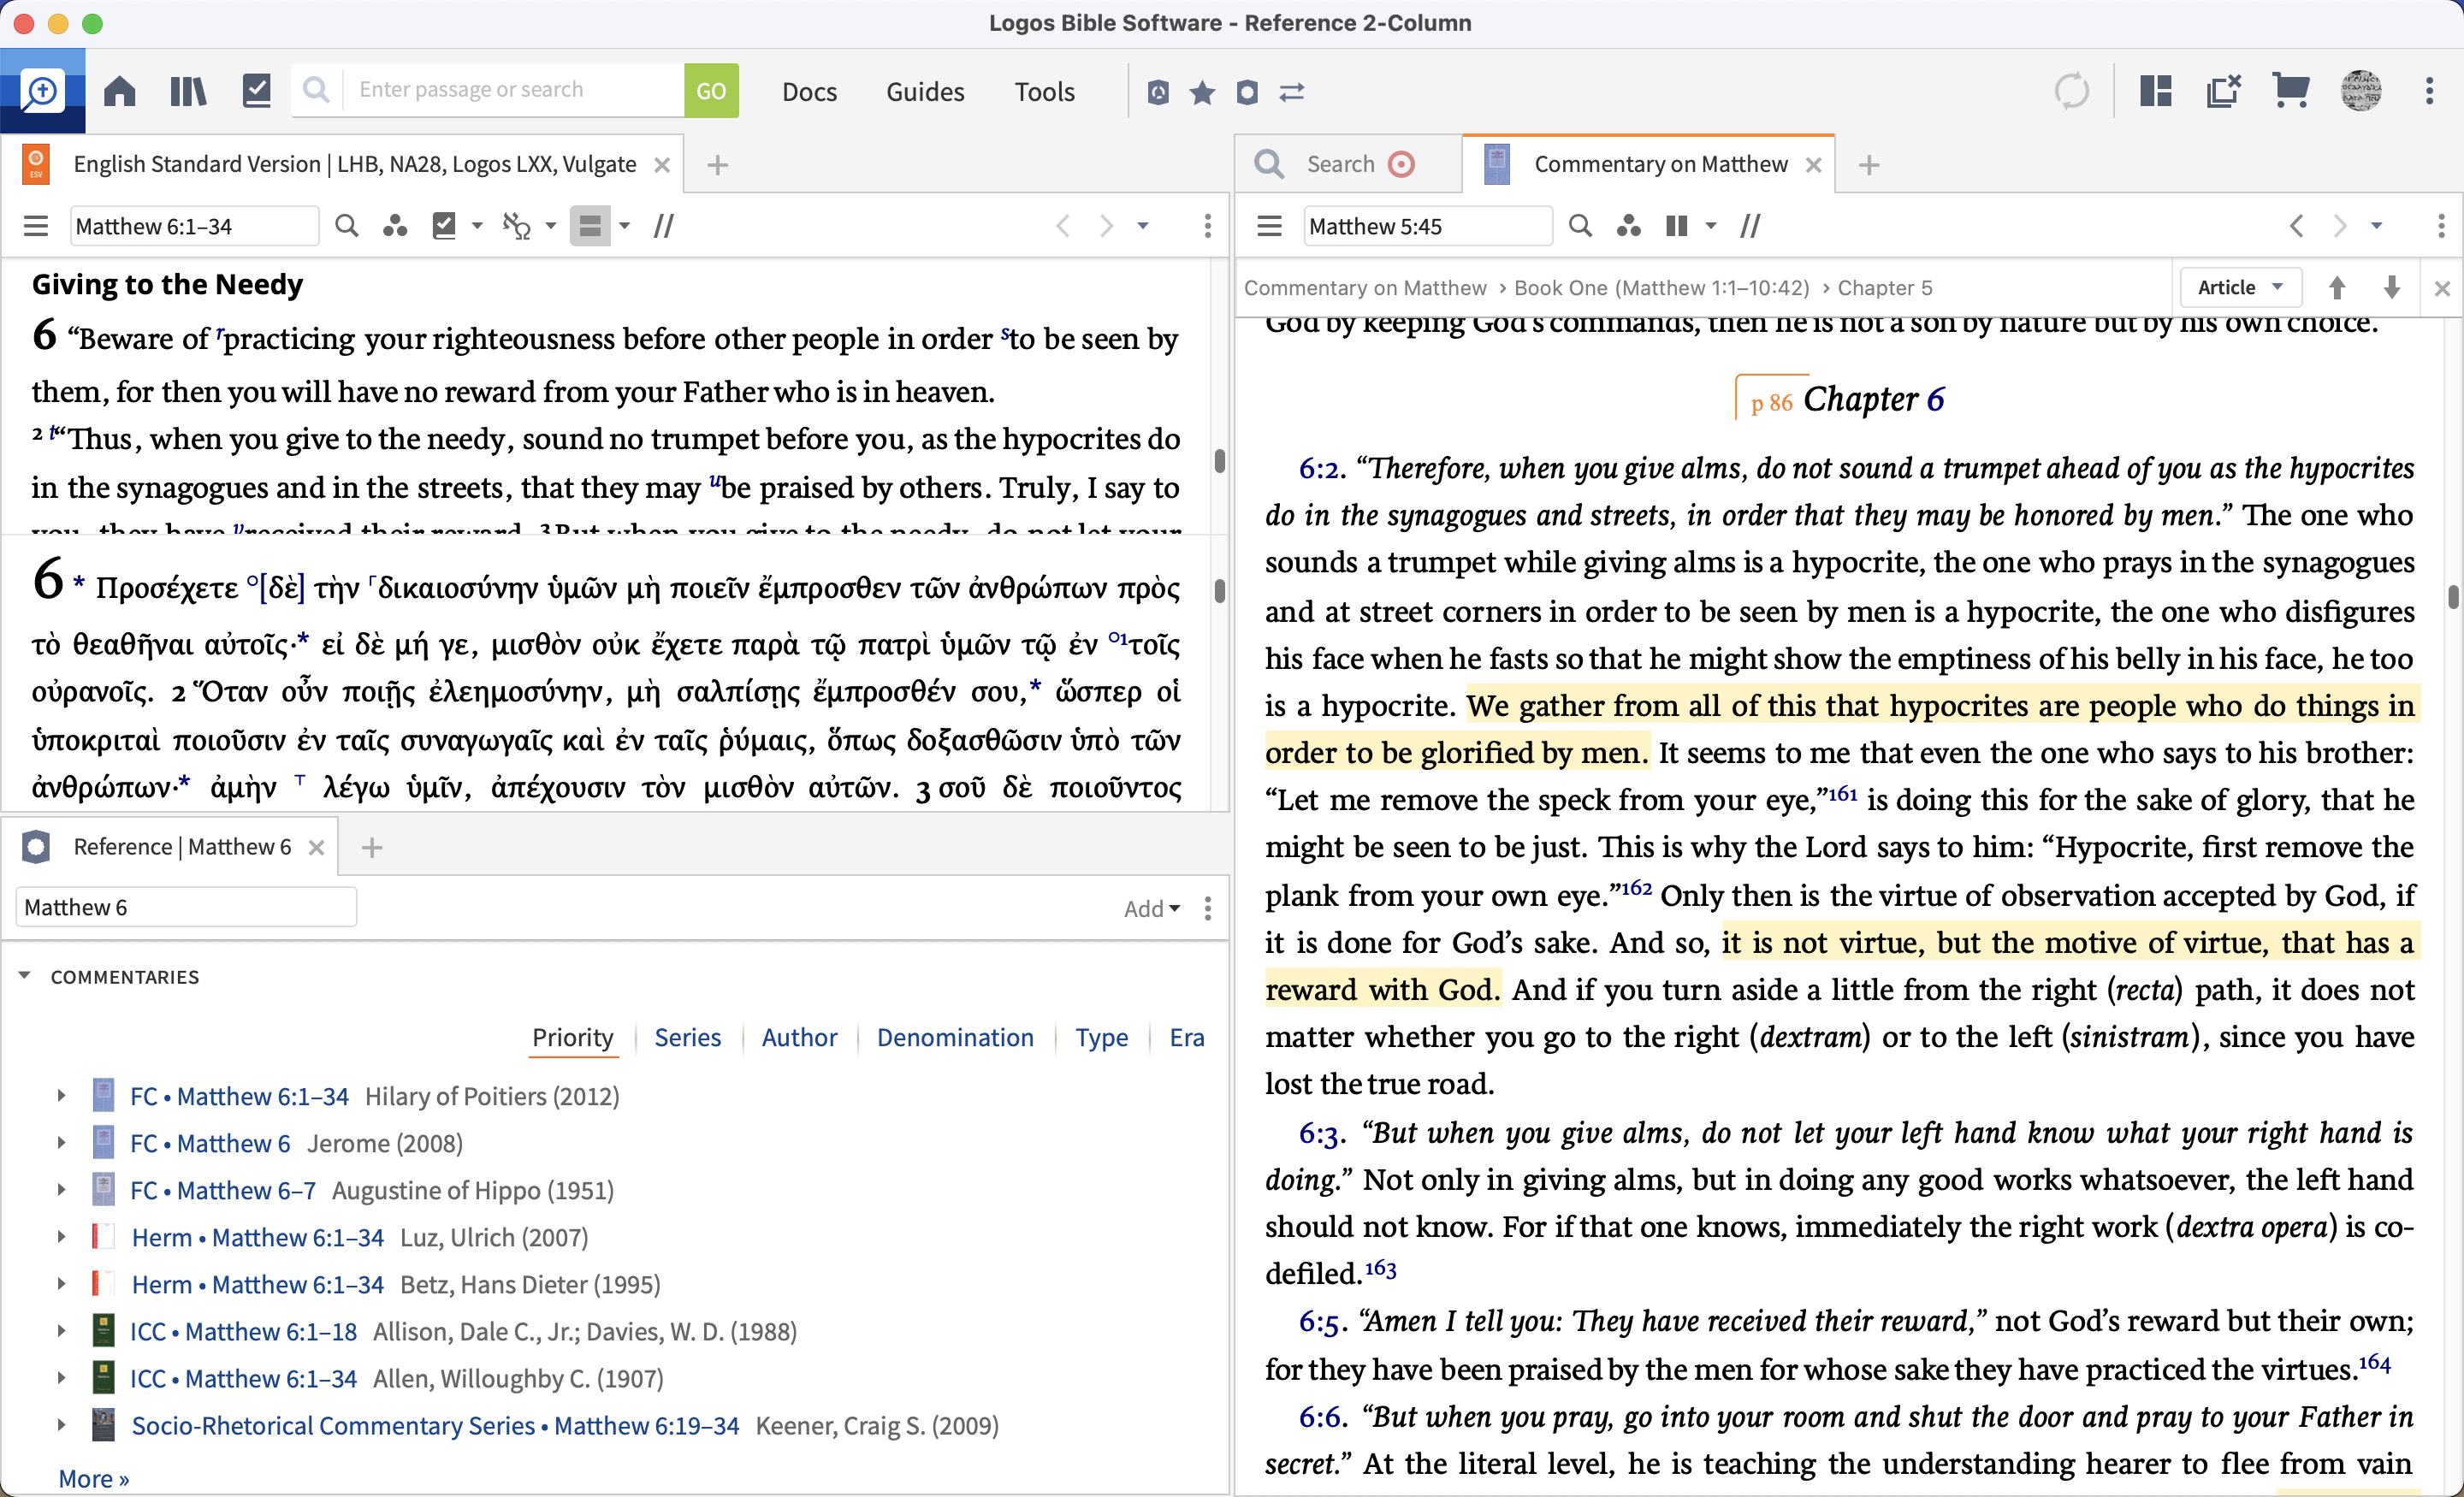Screen dimensions: 2464x1497
Task: Toggle the multiple resources view button
Action: [x=590, y=226]
